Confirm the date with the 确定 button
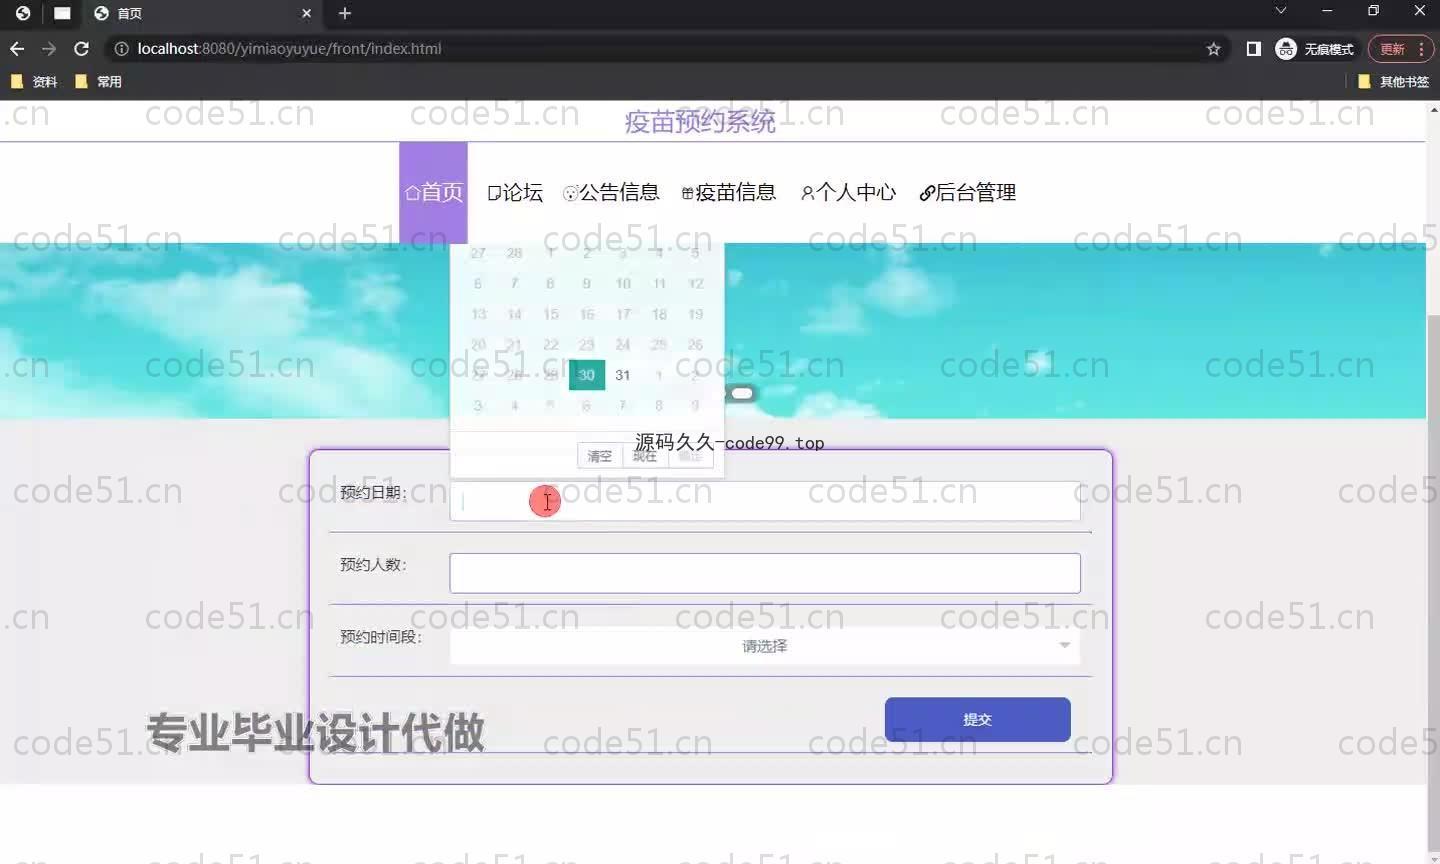1440x864 pixels. point(690,456)
